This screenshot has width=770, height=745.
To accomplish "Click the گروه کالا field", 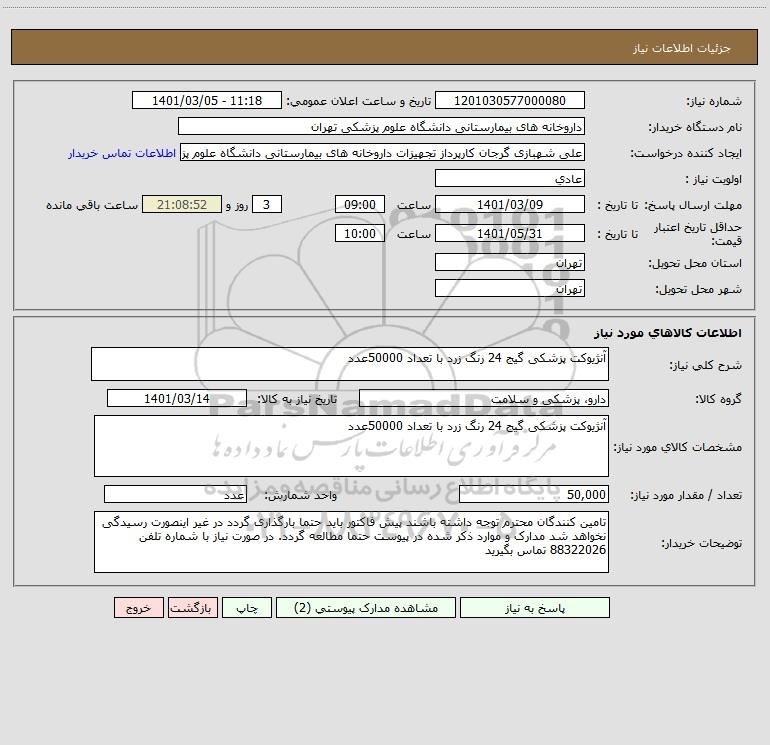I will pyautogui.click(x=484, y=398).
